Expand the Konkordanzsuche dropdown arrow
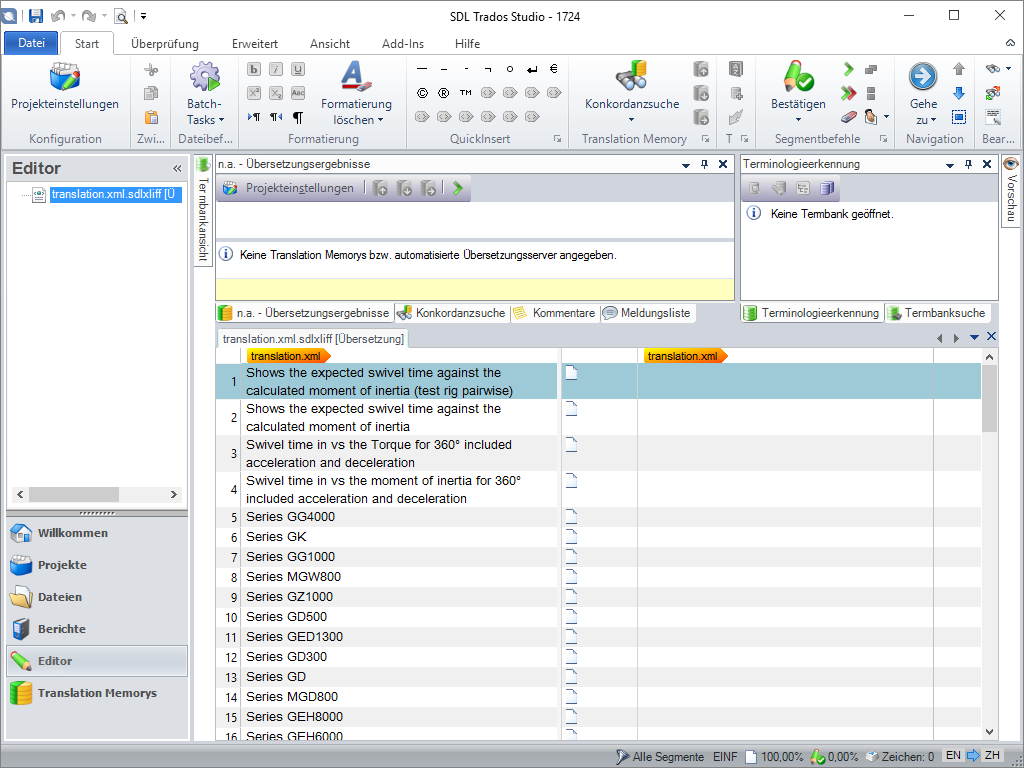Screen dimensions: 1024x768 (632, 120)
